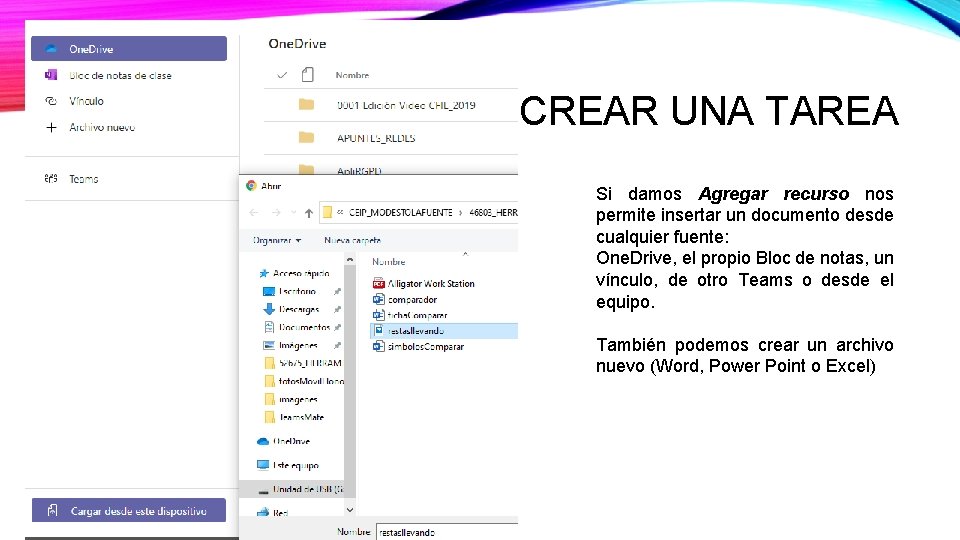The width and height of the screenshot is (960, 540).
Task: Click the OneDrive cloud icon in sidebar
Action: (51, 49)
